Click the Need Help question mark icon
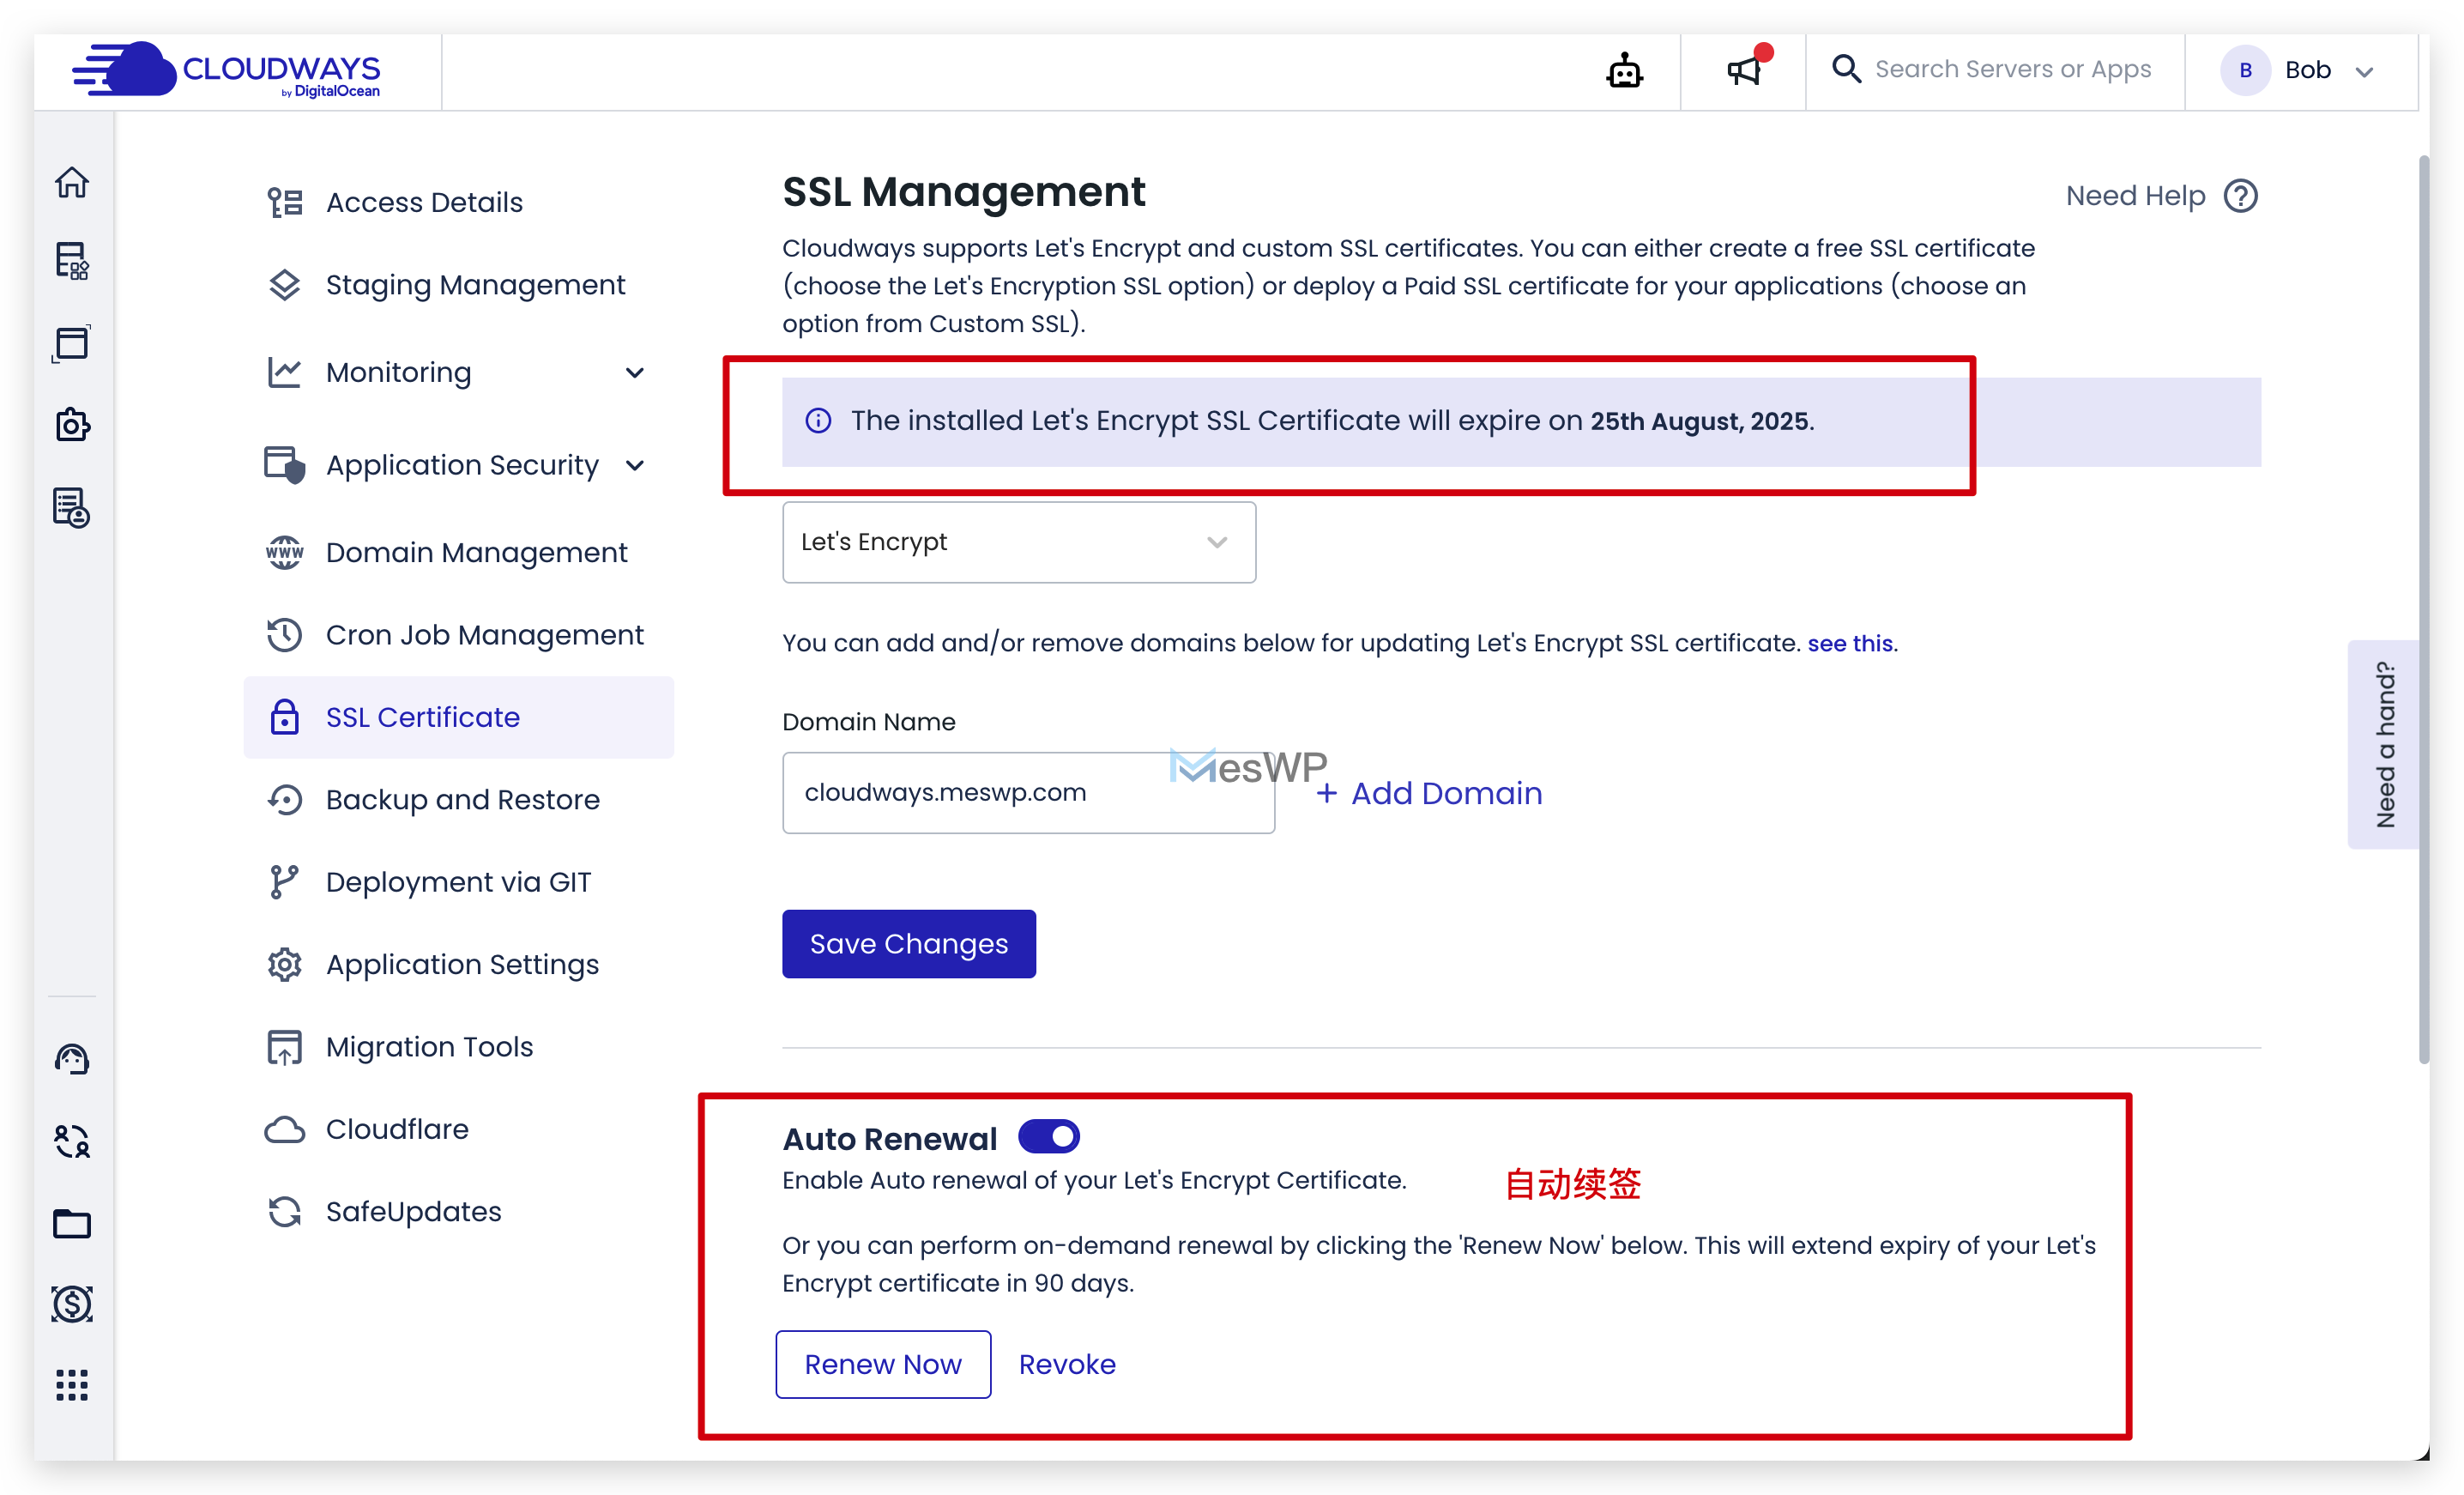 click(x=2241, y=196)
